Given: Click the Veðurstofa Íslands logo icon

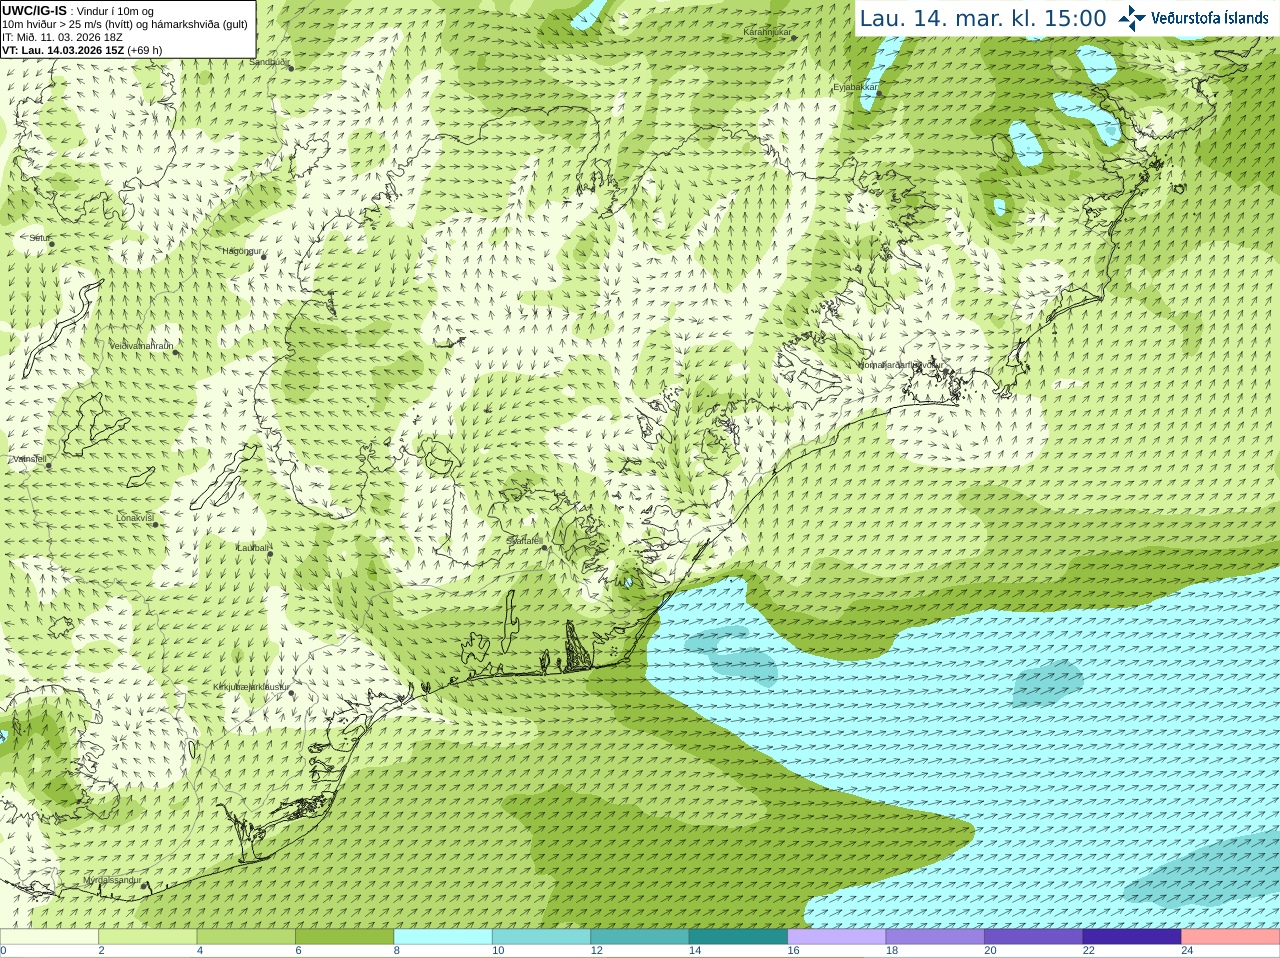Looking at the screenshot, I should coord(1132,18).
